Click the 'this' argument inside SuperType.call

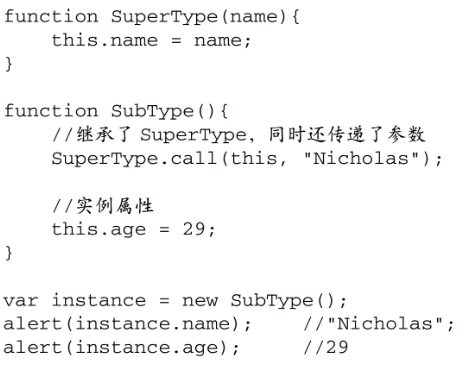tap(254, 158)
